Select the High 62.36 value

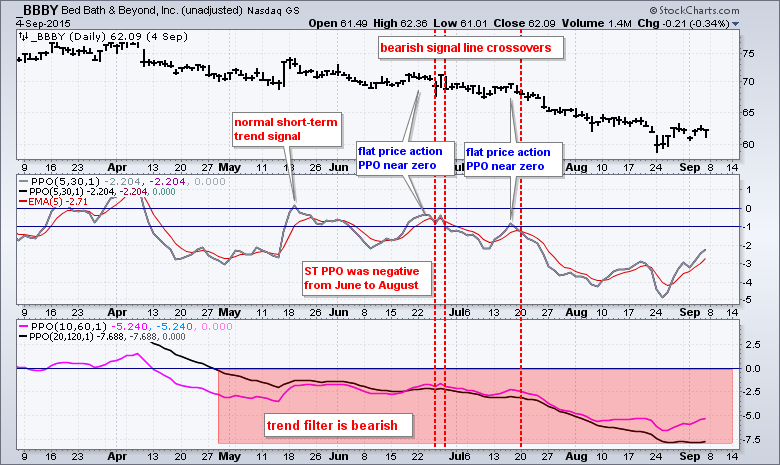pyautogui.click(x=400, y=23)
